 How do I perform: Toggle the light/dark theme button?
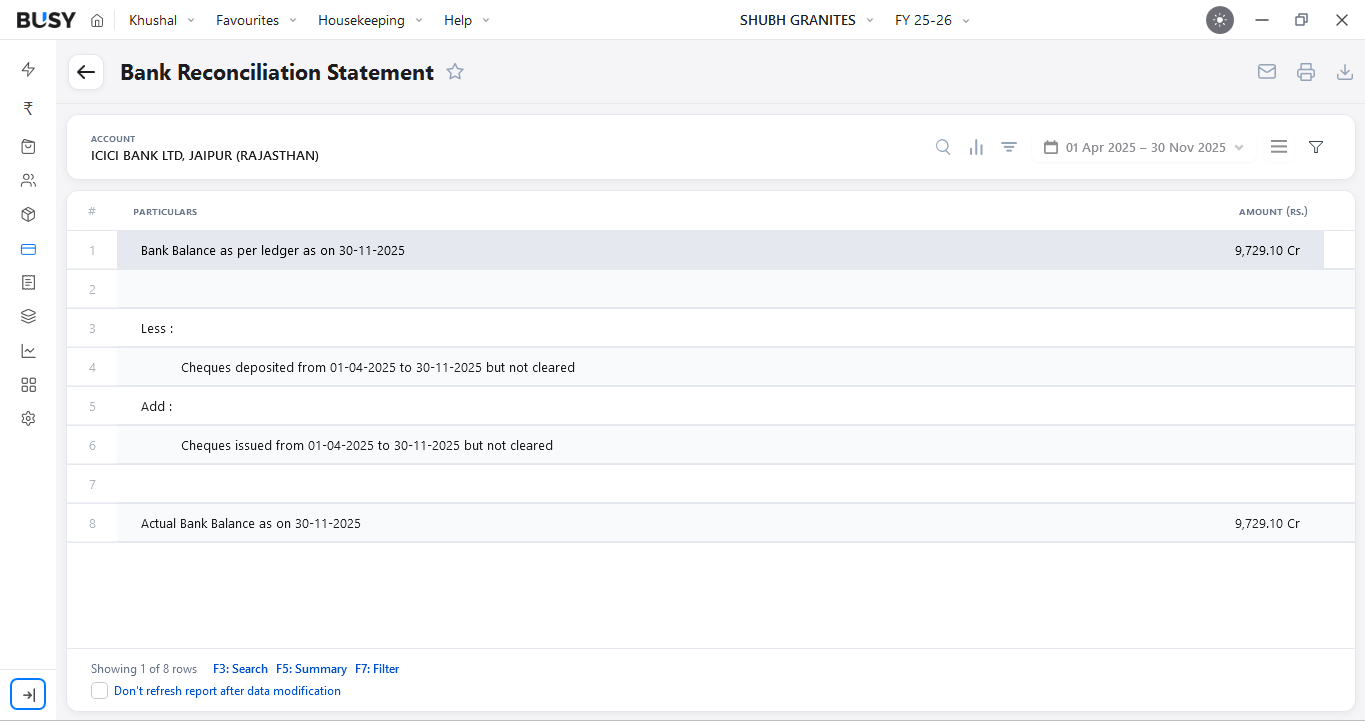(1220, 20)
